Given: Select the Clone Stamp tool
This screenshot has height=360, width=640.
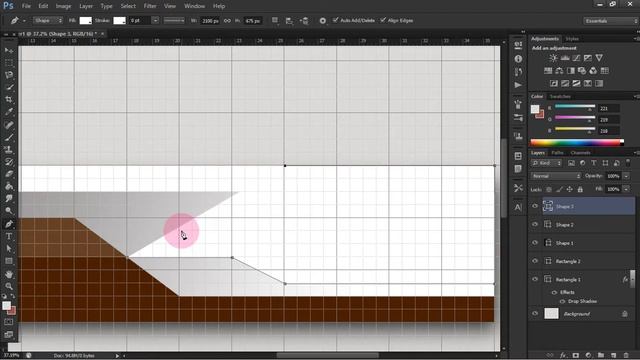Looking at the screenshot, I should [x=9, y=149].
